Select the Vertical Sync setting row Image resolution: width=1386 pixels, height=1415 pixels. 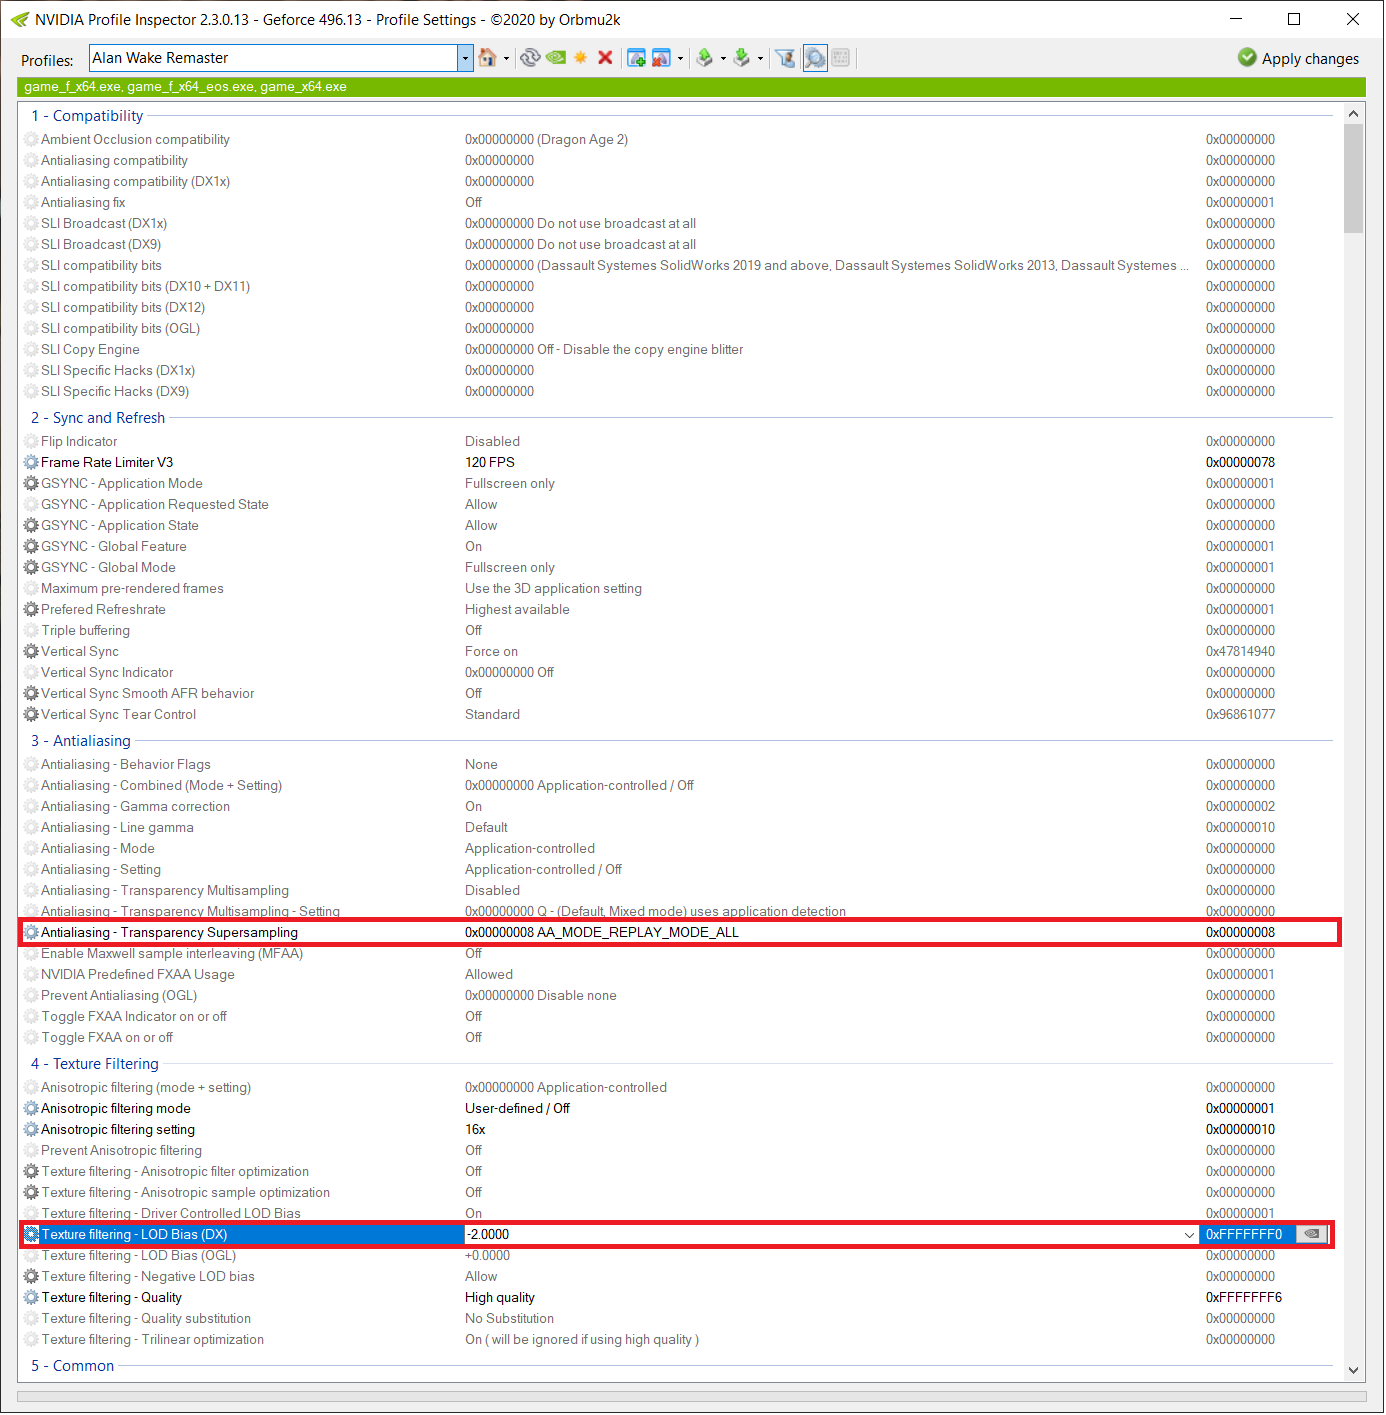click(x=80, y=652)
